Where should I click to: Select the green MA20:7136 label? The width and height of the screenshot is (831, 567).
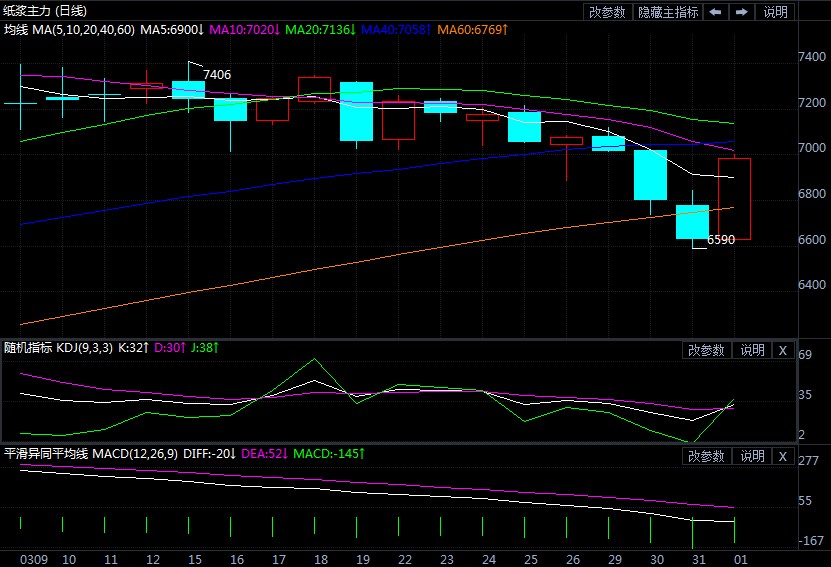pos(322,31)
